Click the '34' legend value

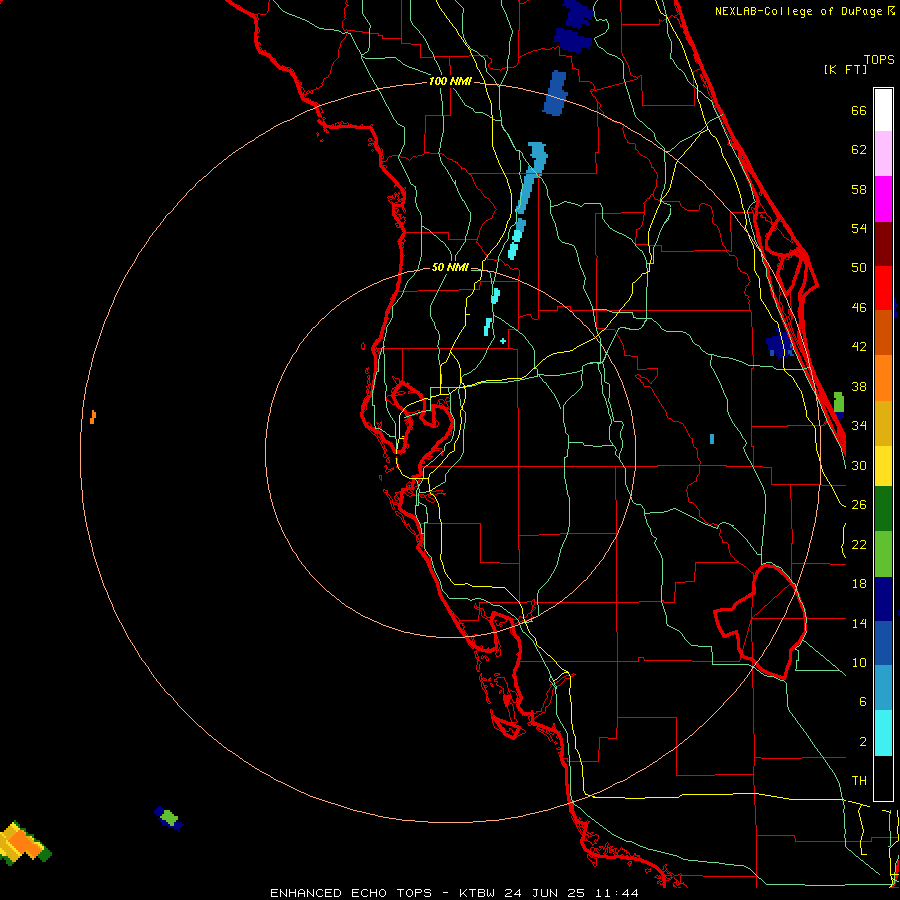point(859,425)
